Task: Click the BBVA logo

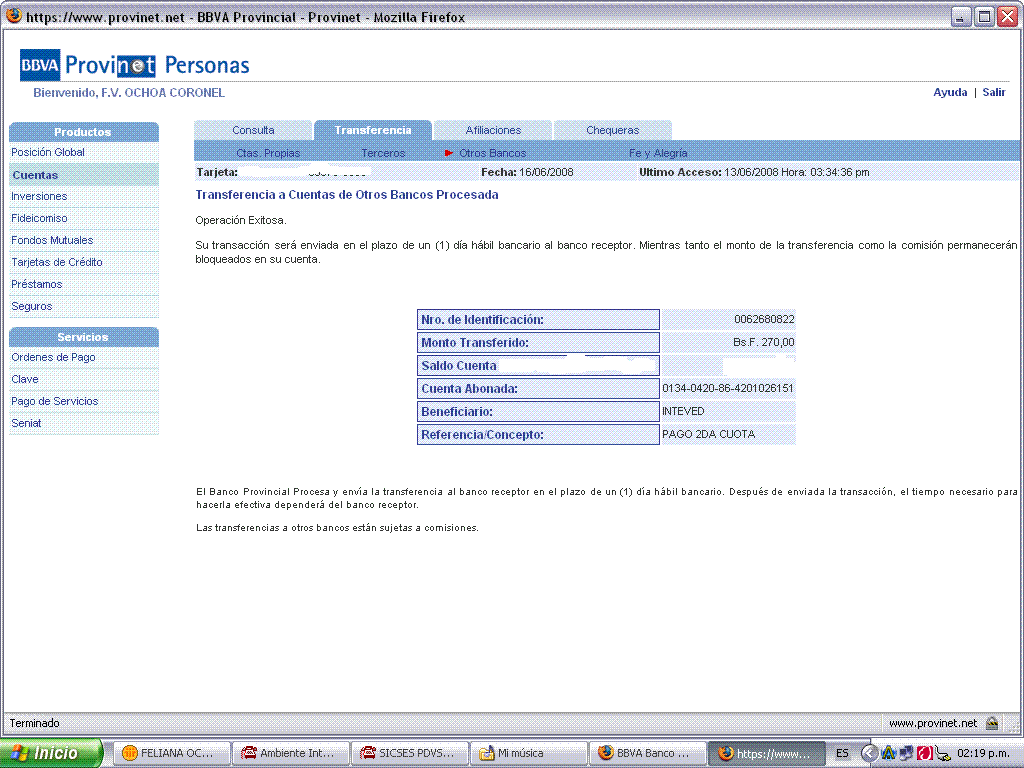Action: point(40,65)
